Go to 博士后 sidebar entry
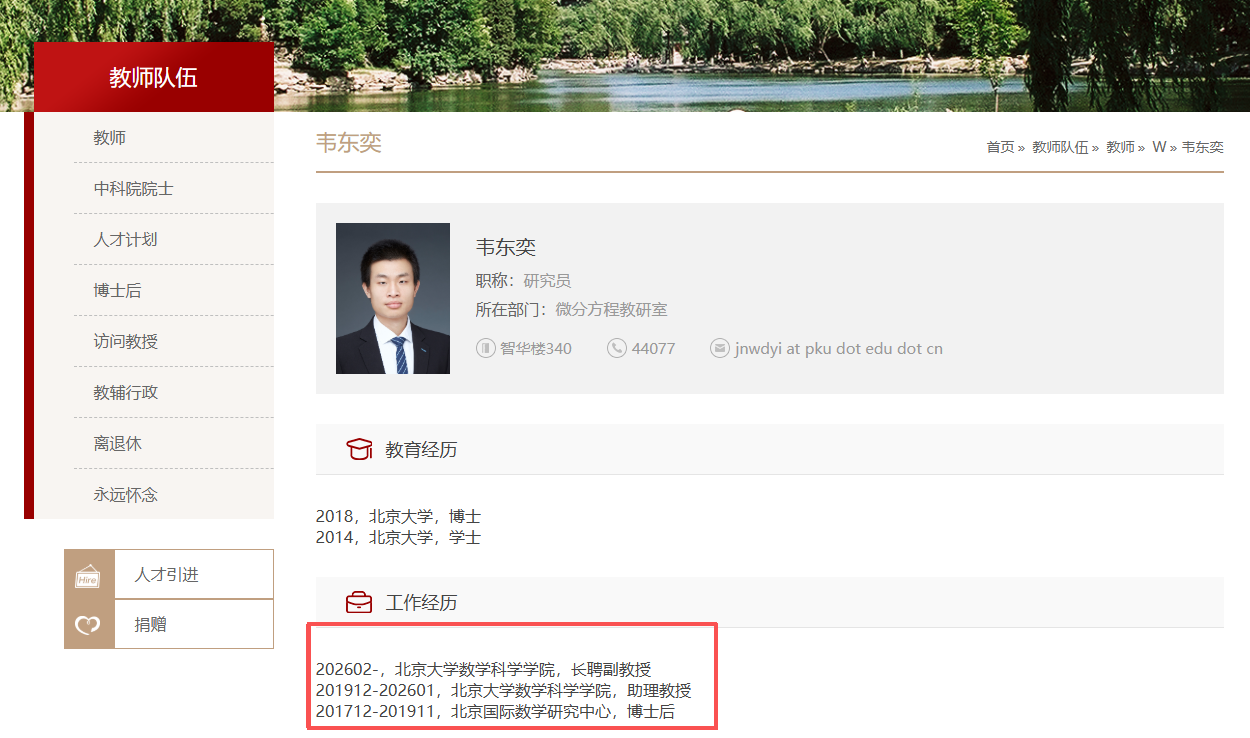The image size is (1250, 738). 118,291
